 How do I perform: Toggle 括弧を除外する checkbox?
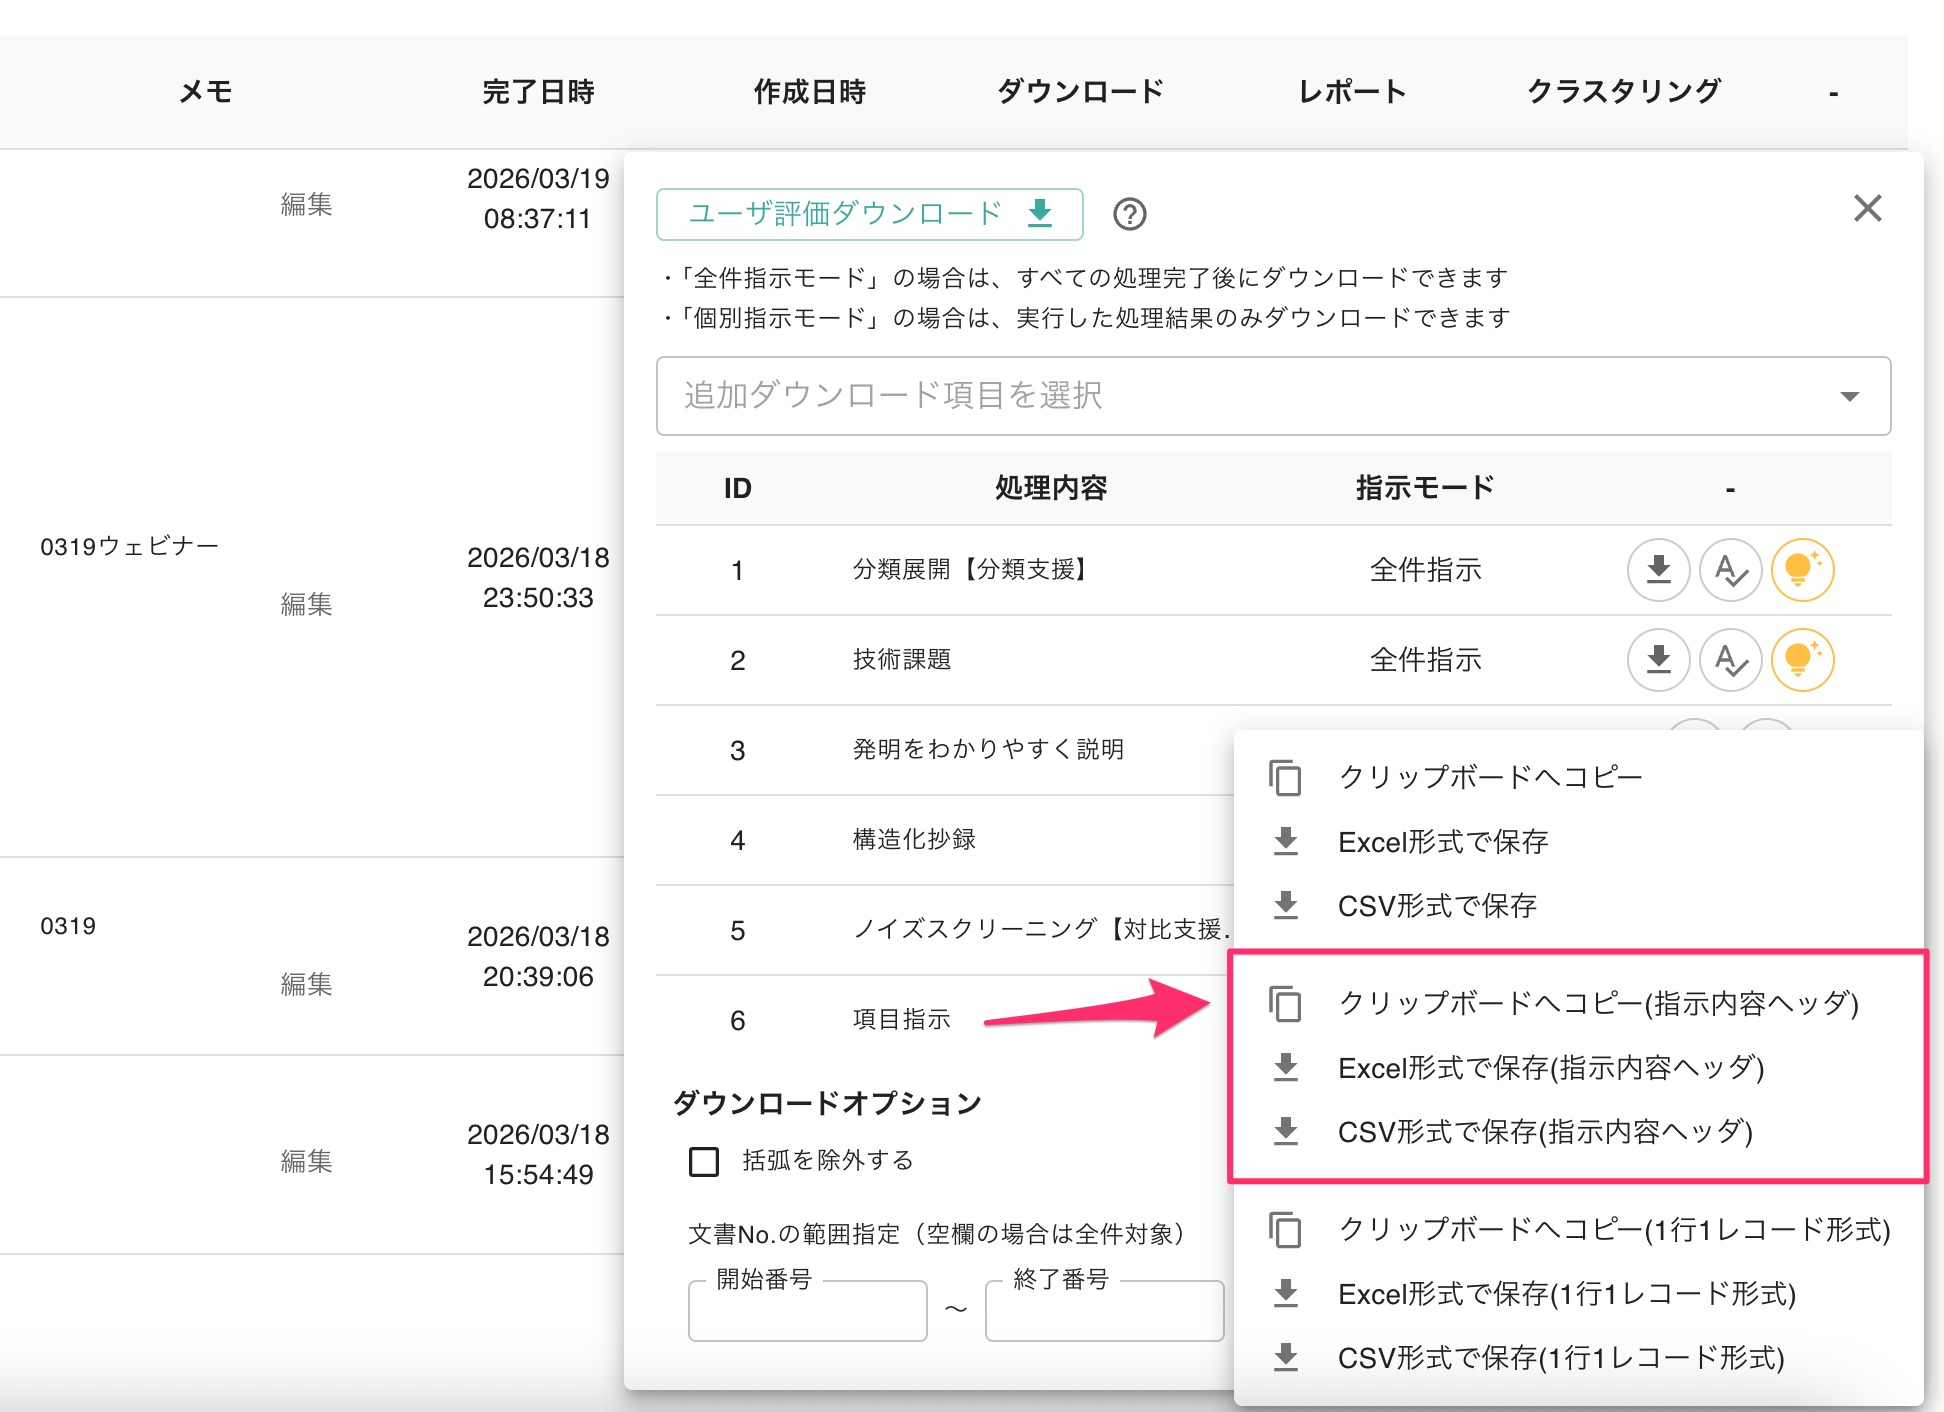(x=704, y=1161)
